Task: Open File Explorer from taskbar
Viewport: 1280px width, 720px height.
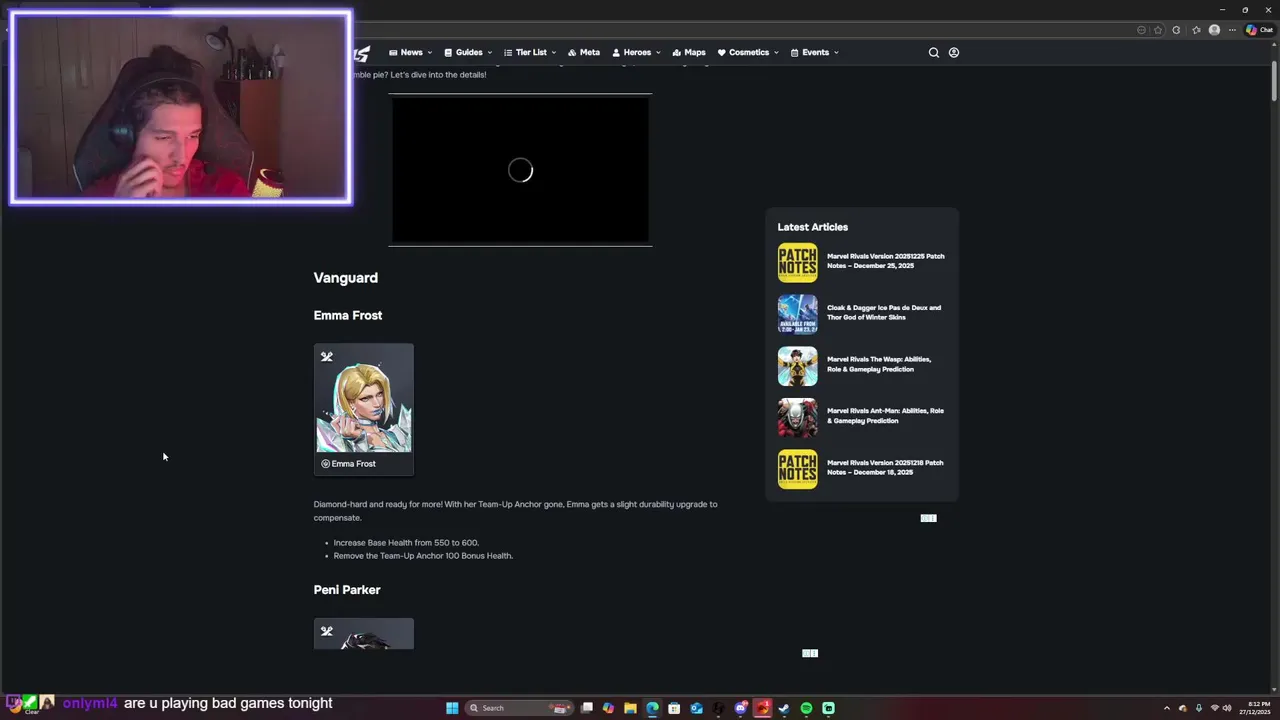Action: 630,708
